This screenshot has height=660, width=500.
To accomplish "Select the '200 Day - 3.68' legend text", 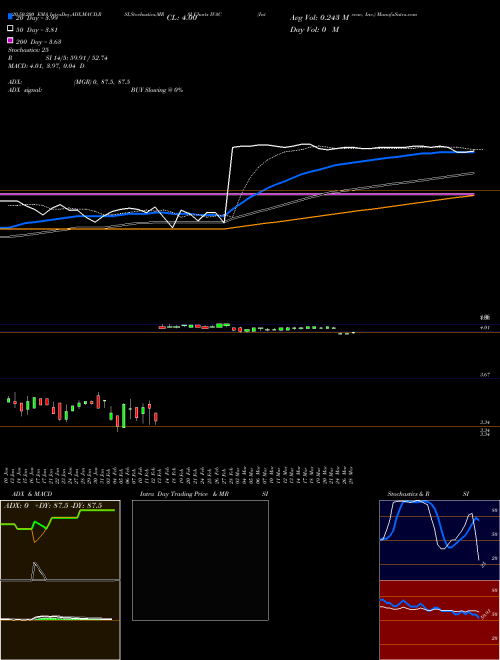I will point(38,42).
